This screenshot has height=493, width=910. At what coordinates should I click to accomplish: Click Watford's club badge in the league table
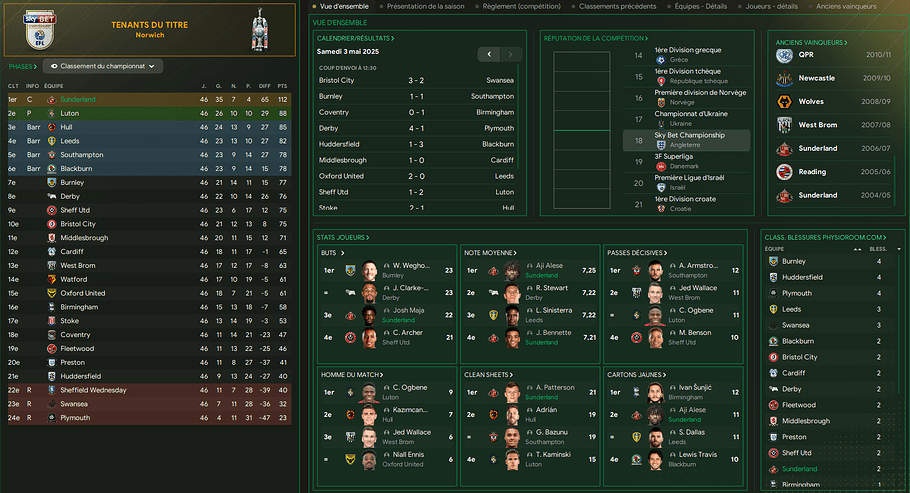click(52, 279)
